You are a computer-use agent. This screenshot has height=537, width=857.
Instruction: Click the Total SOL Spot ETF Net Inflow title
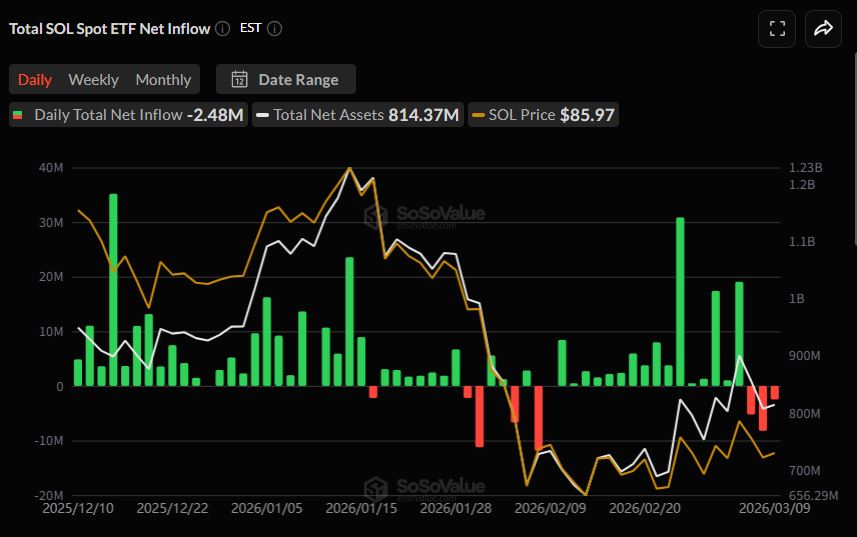(x=110, y=29)
